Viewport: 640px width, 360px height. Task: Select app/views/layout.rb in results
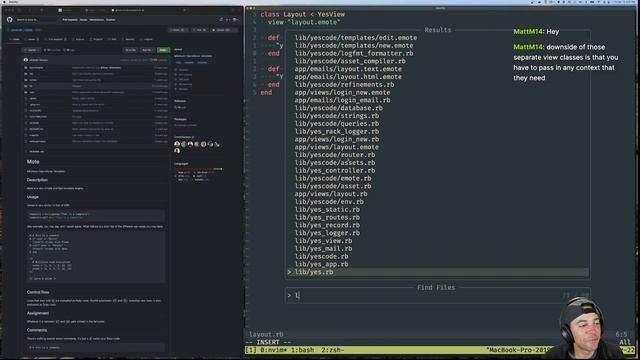click(x=331, y=194)
